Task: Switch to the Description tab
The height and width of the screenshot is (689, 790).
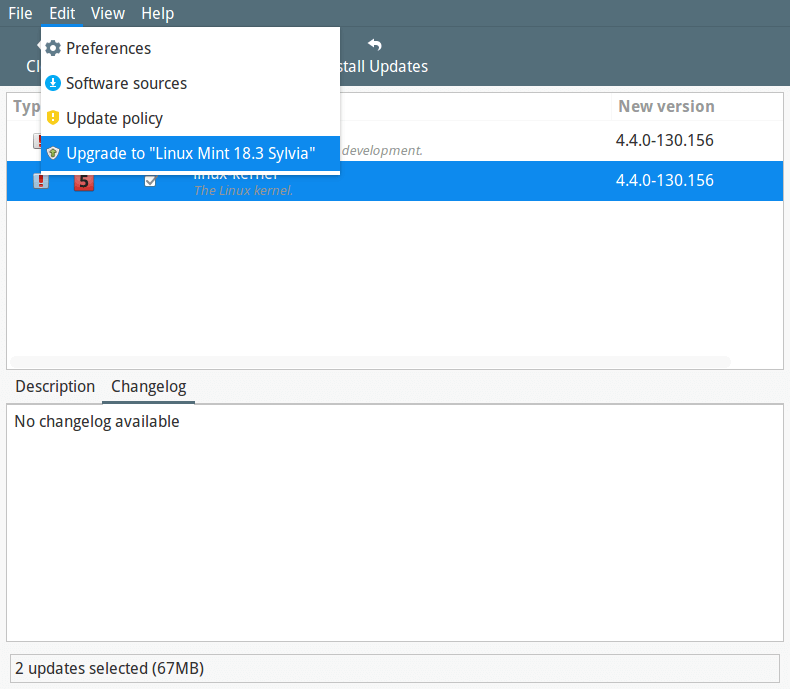Action: (55, 386)
